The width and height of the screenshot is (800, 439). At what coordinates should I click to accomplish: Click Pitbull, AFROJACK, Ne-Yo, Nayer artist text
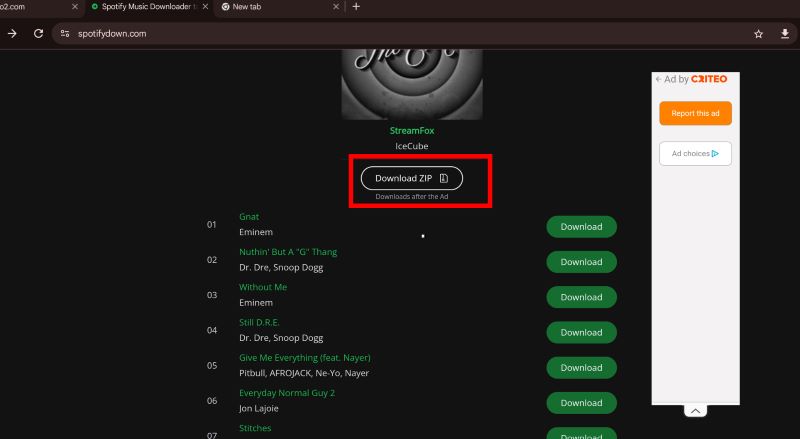304,373
